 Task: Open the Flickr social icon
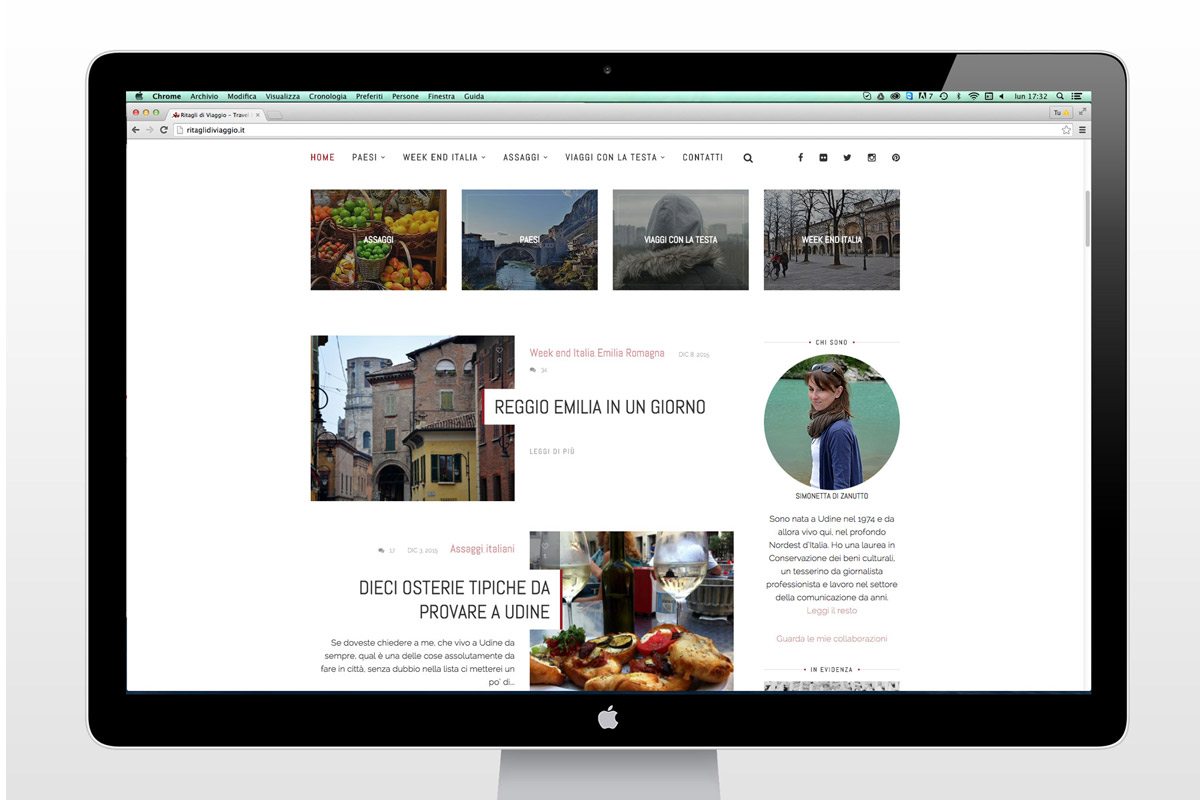point(823,158)
